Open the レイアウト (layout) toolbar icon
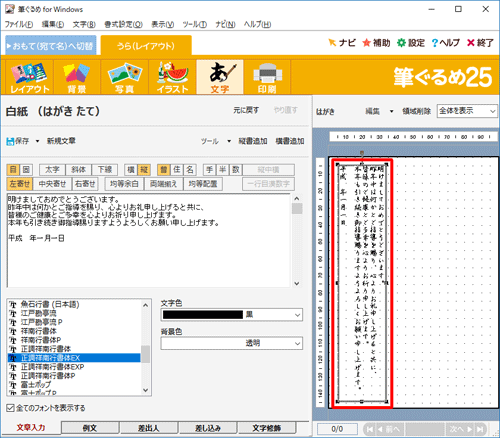This screenshot has height=438, width=500. (29, 77)
